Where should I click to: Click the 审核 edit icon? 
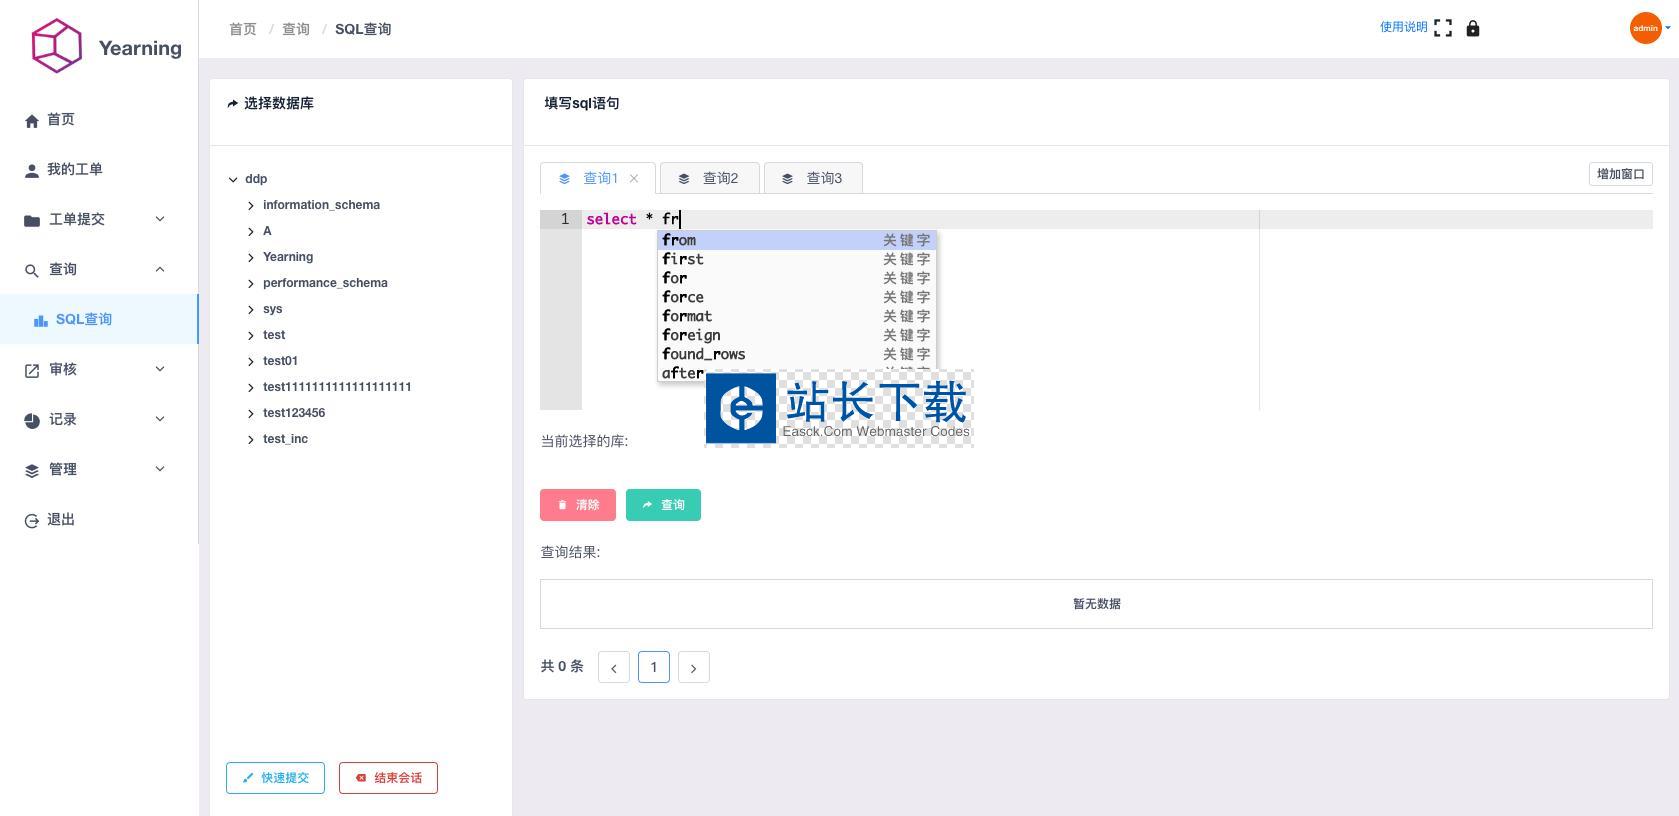click(x=32, y=370)
